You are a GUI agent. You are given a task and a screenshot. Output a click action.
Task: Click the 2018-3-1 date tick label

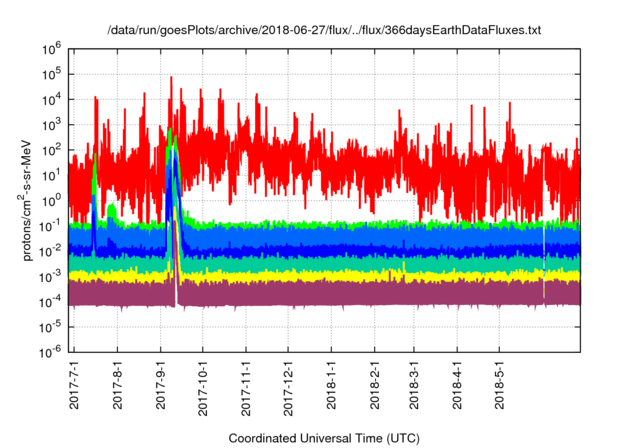(x=414, y=385)
